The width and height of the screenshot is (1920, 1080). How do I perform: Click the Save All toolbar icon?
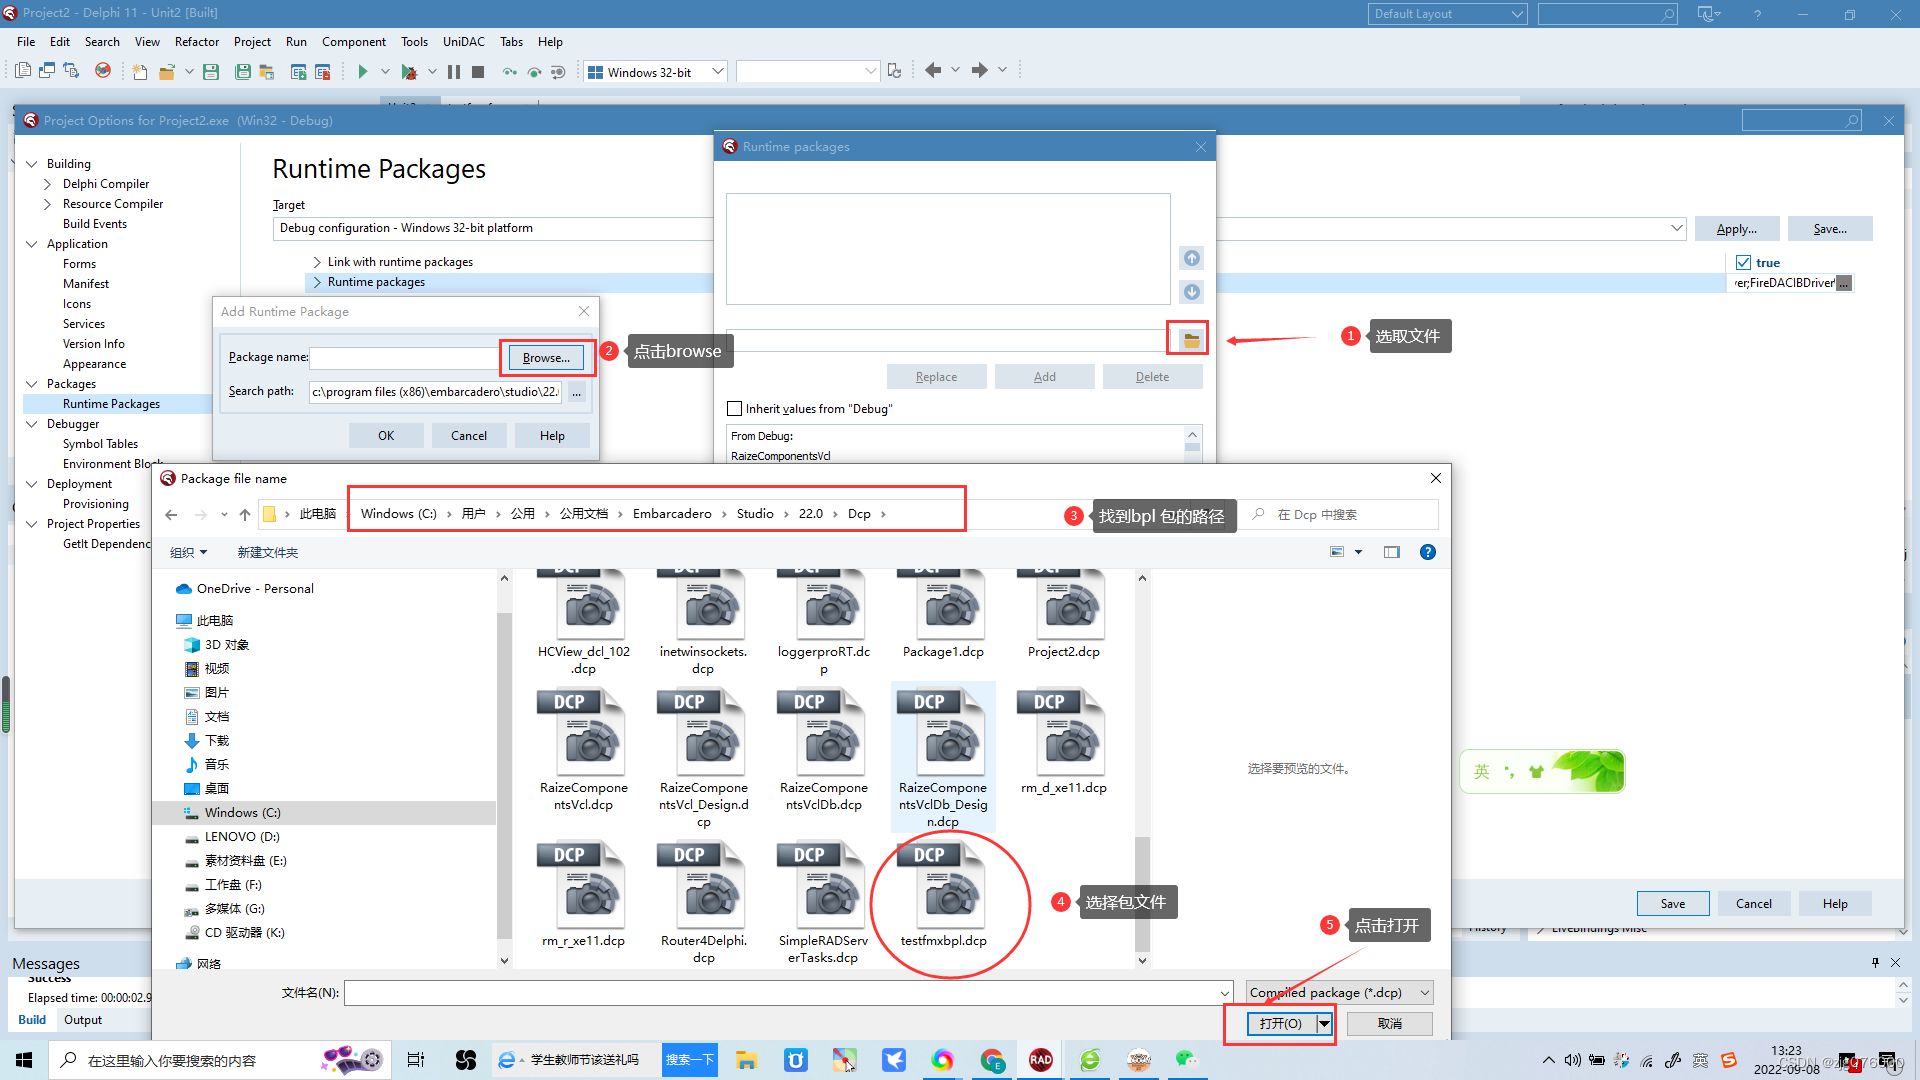coord(243,71)
